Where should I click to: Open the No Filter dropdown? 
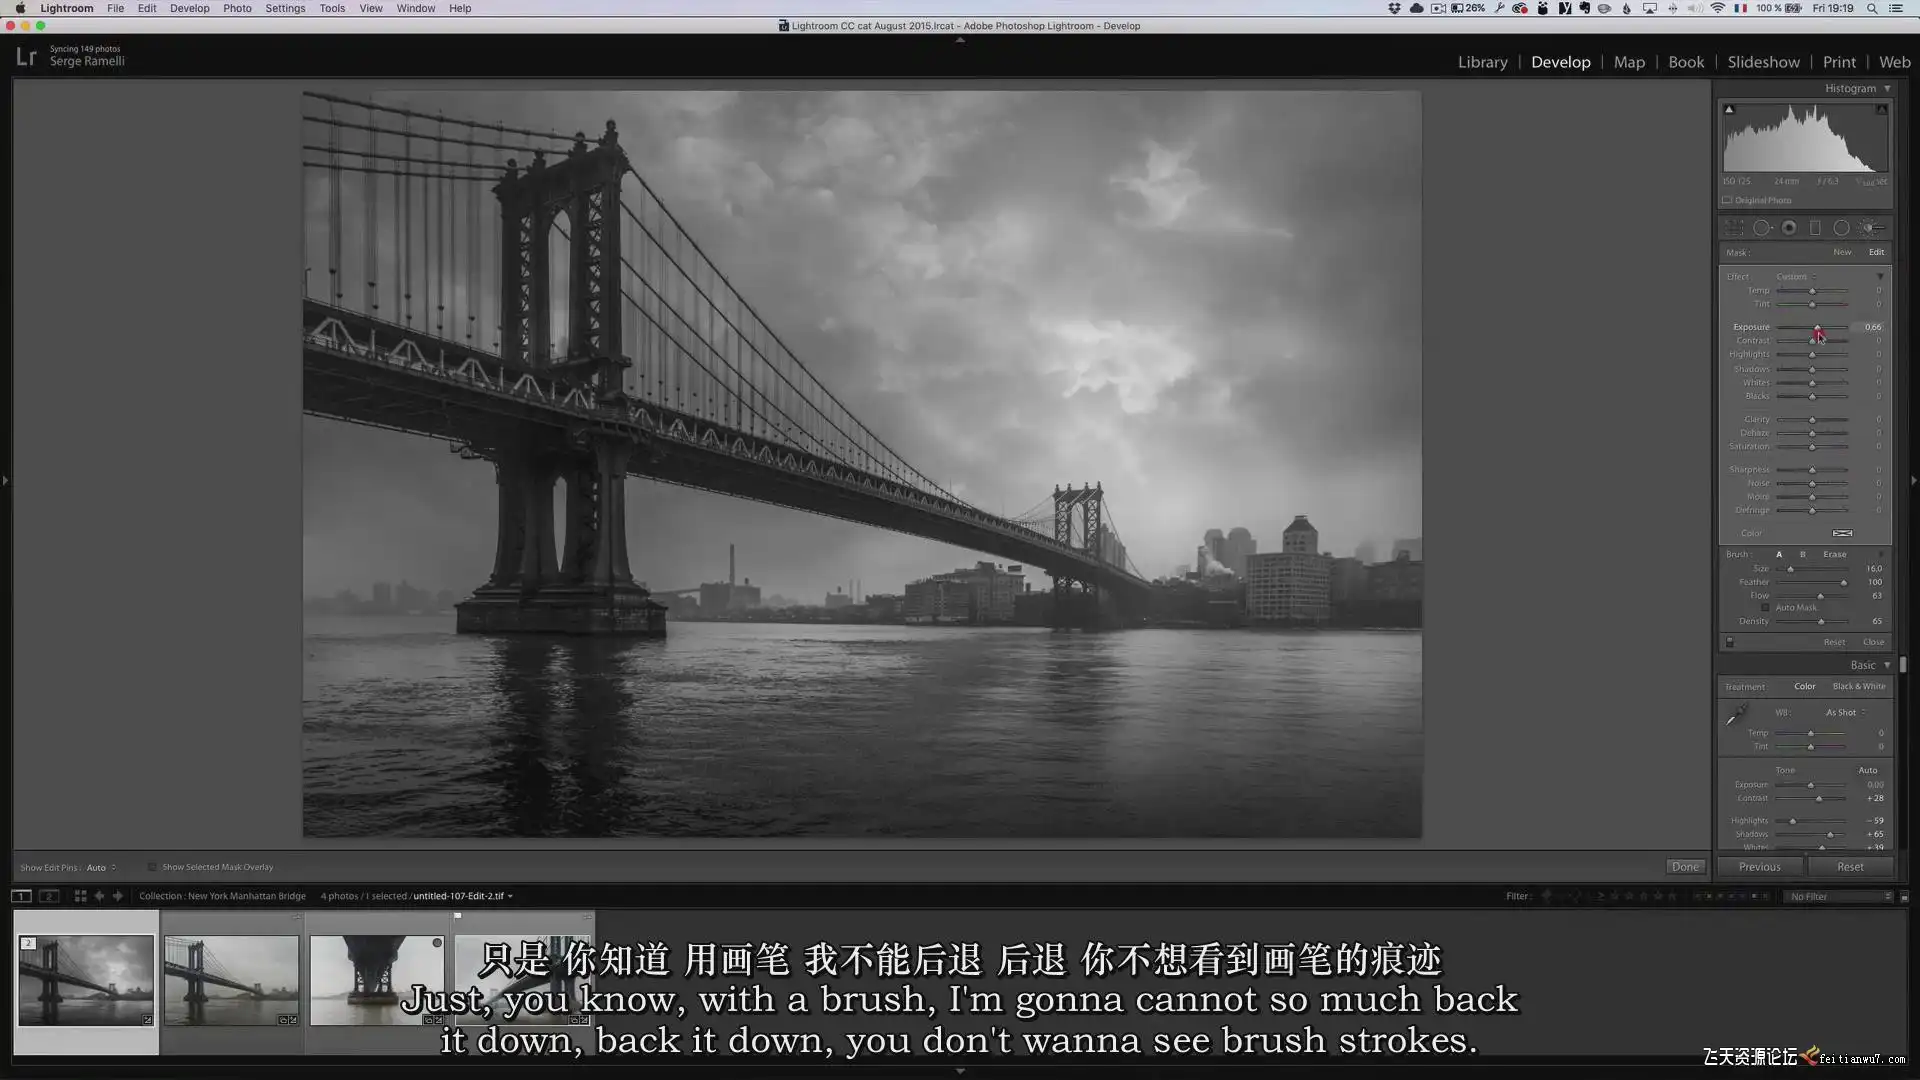1840,897
